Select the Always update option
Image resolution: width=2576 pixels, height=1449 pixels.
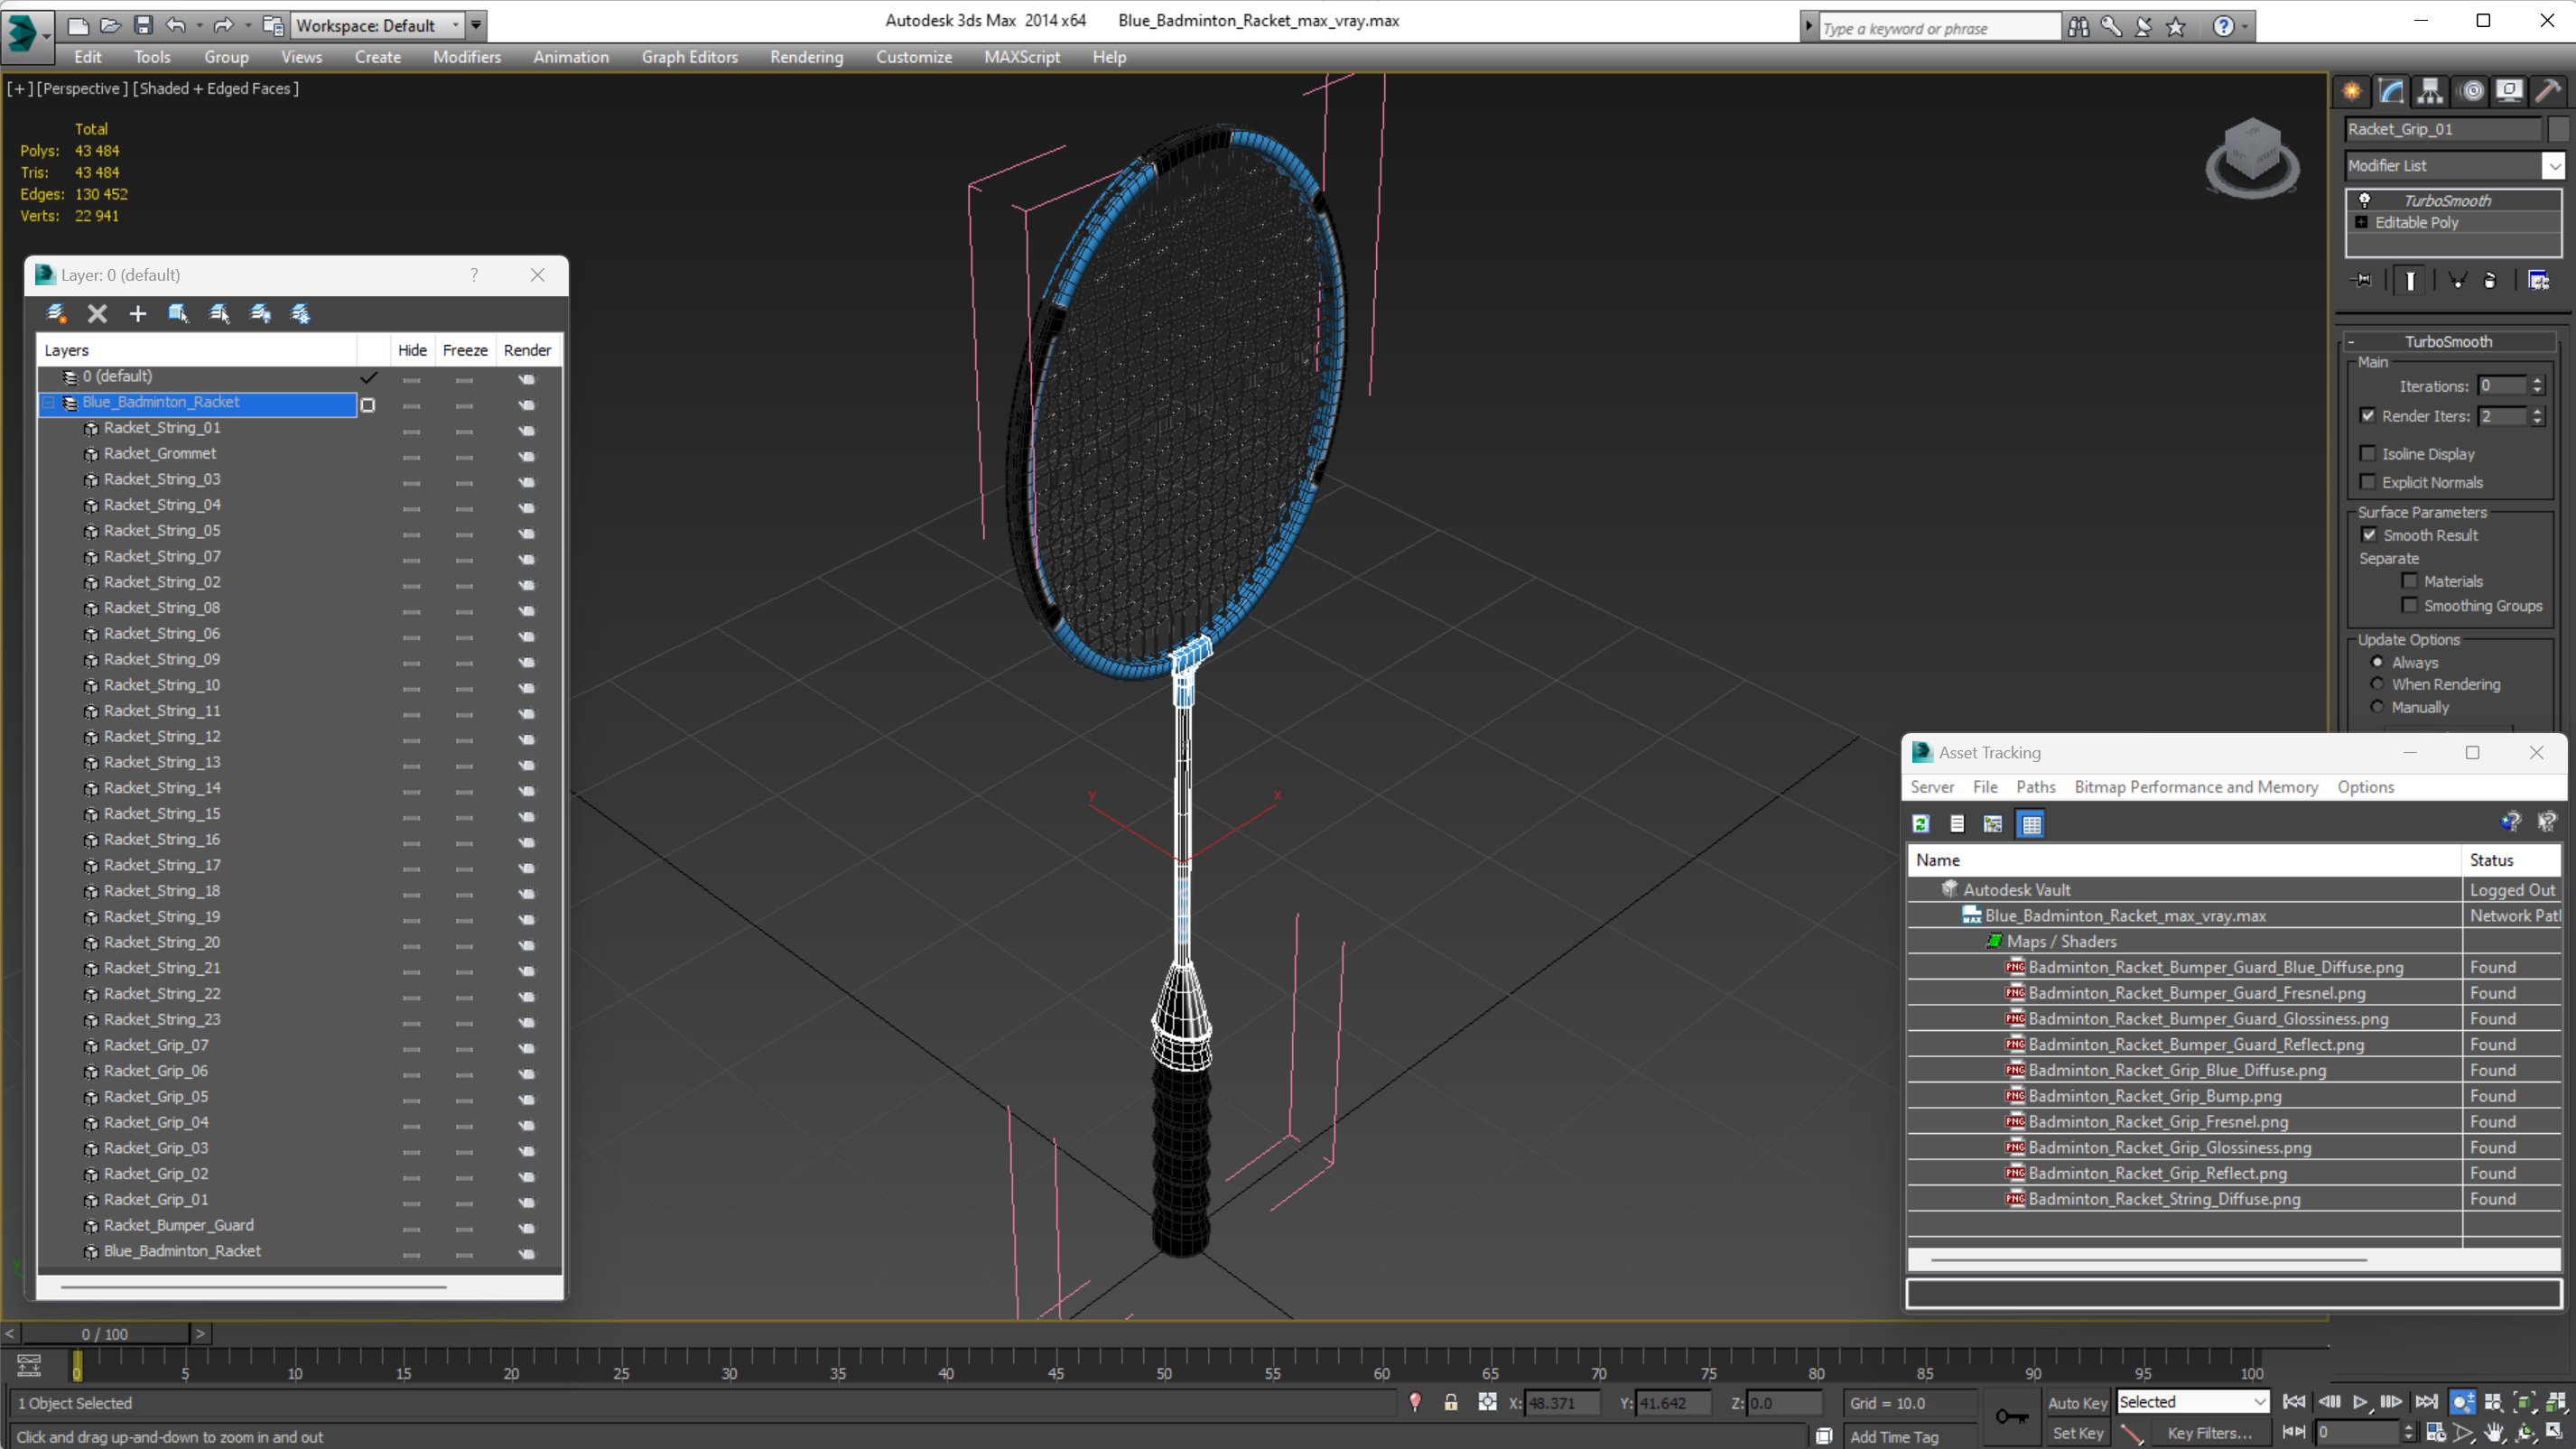click(x=2377, y=662)
